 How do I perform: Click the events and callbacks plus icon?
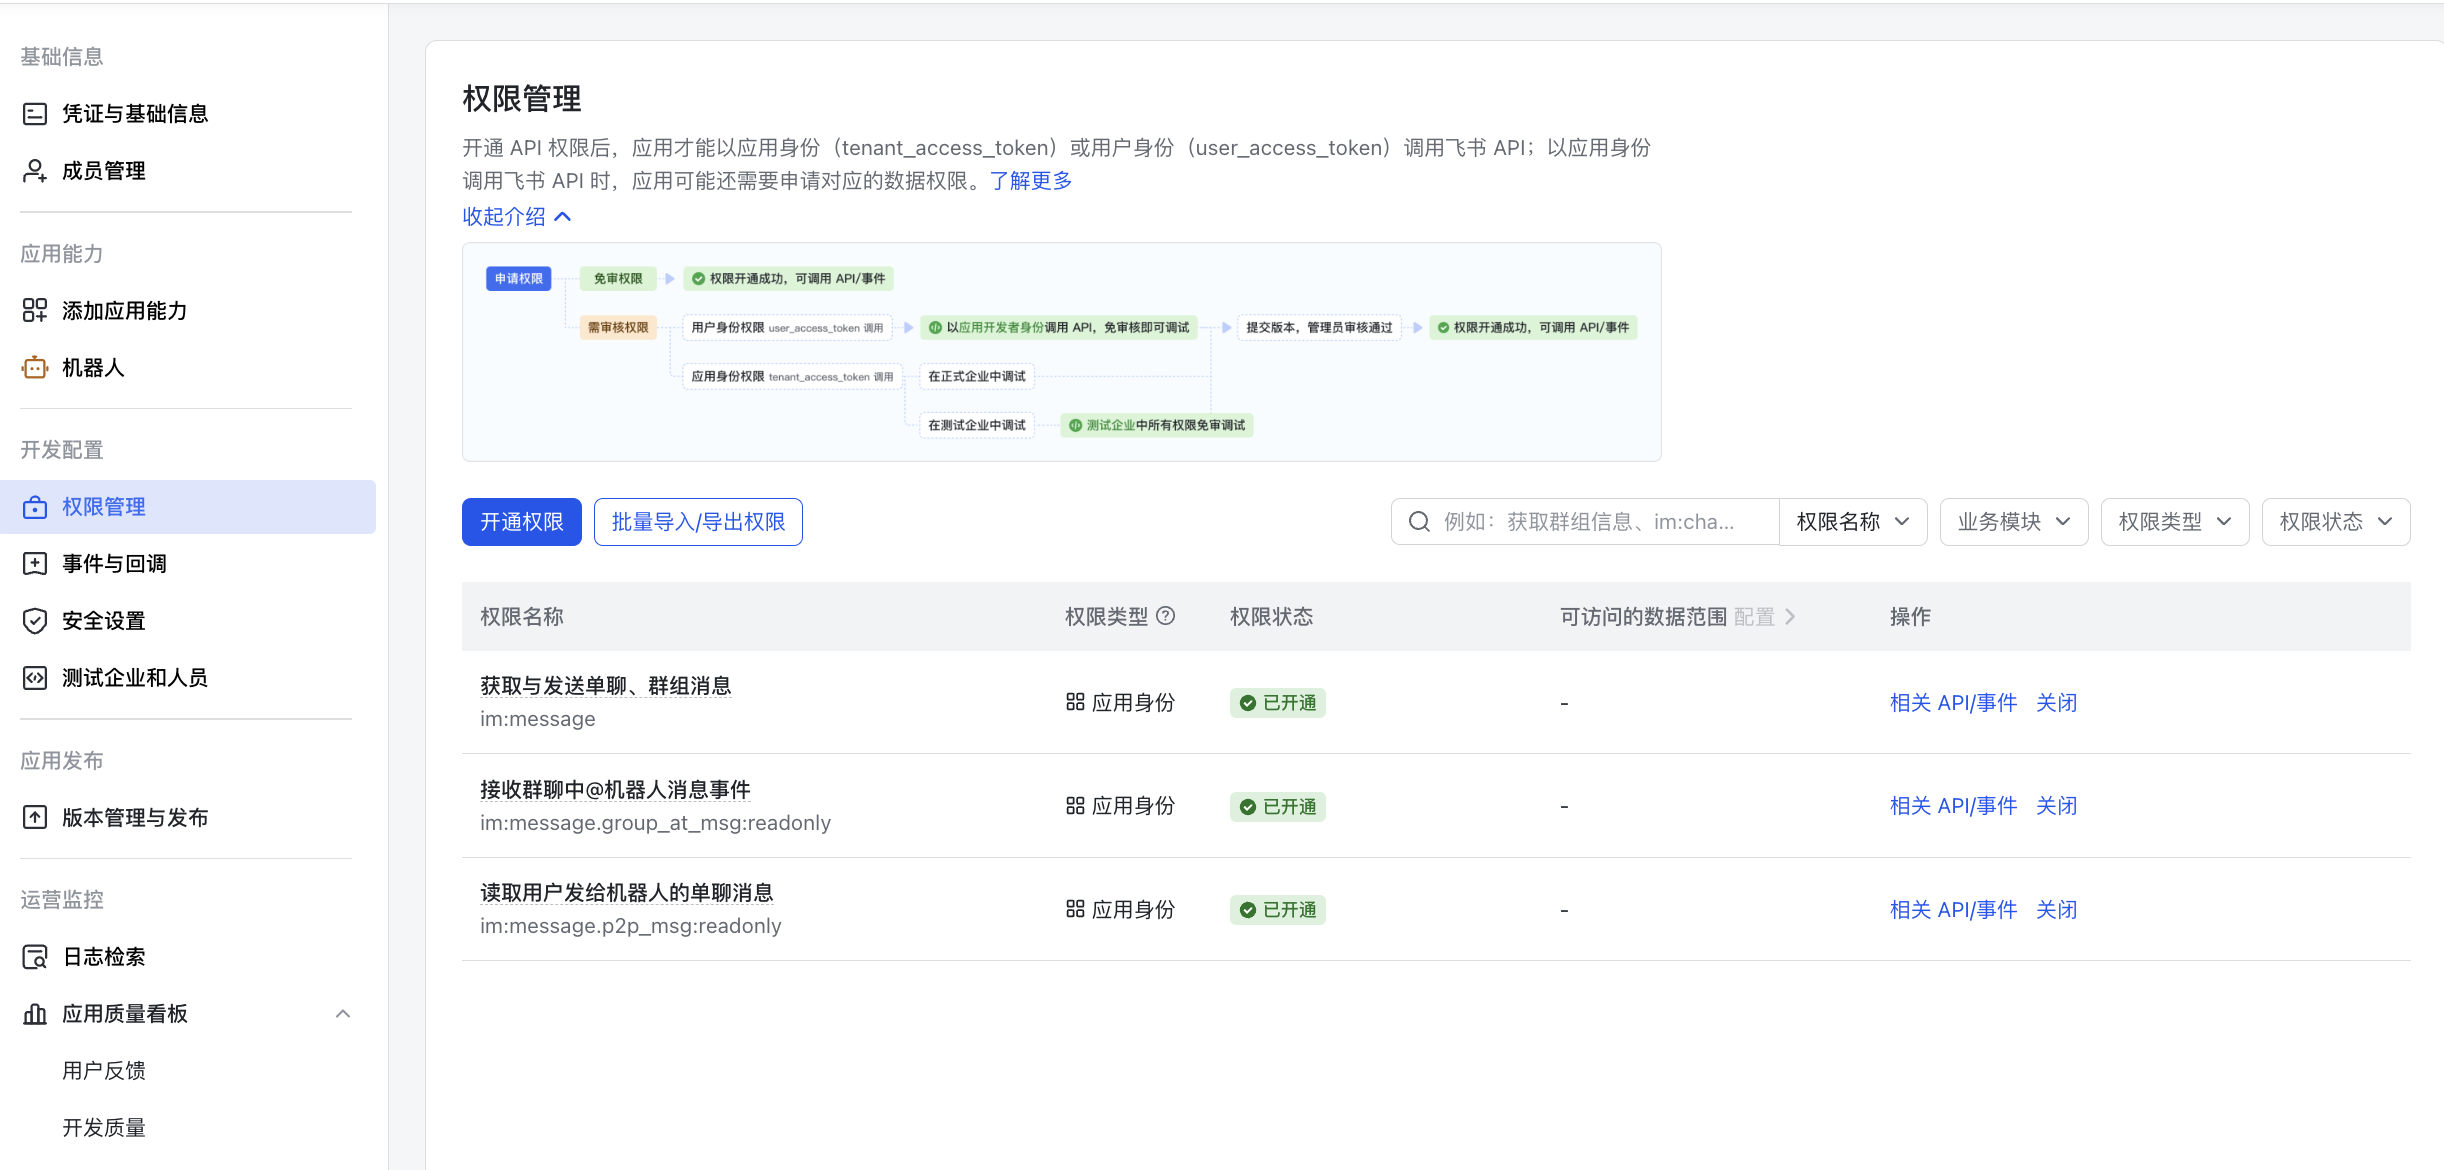(x=35, y=564)
